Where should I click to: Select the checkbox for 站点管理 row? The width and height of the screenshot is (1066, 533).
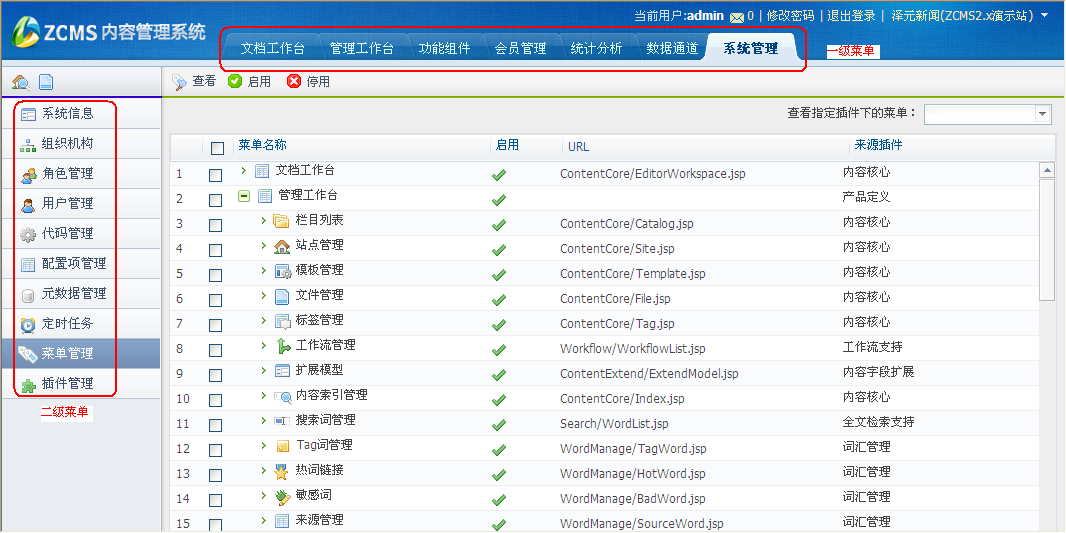coord(215,250)
